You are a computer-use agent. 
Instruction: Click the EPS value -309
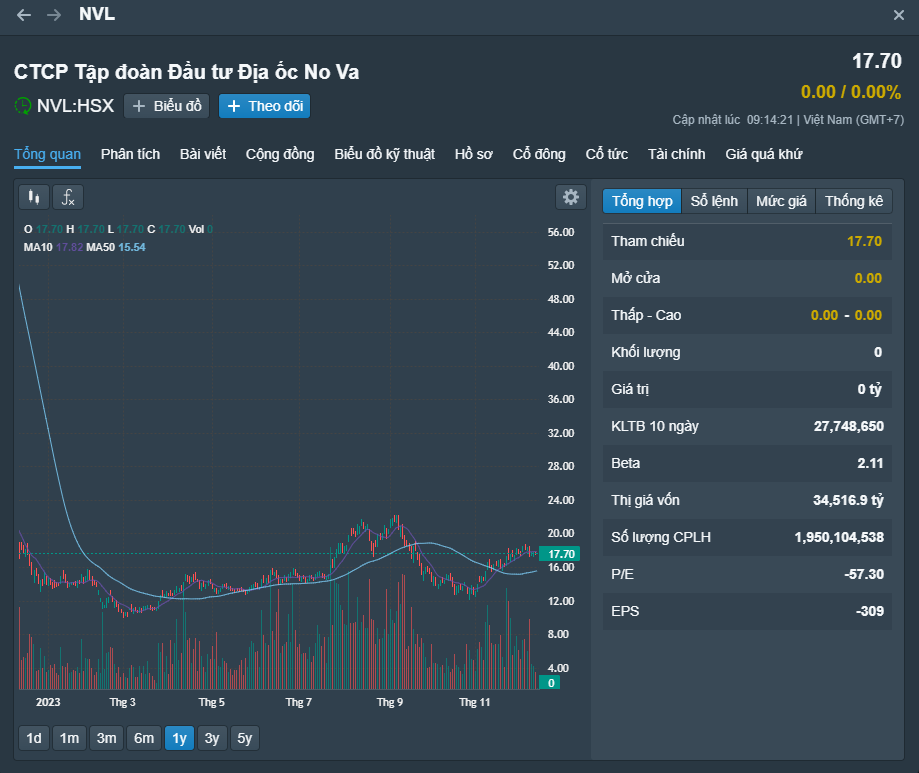click(869, 611)
